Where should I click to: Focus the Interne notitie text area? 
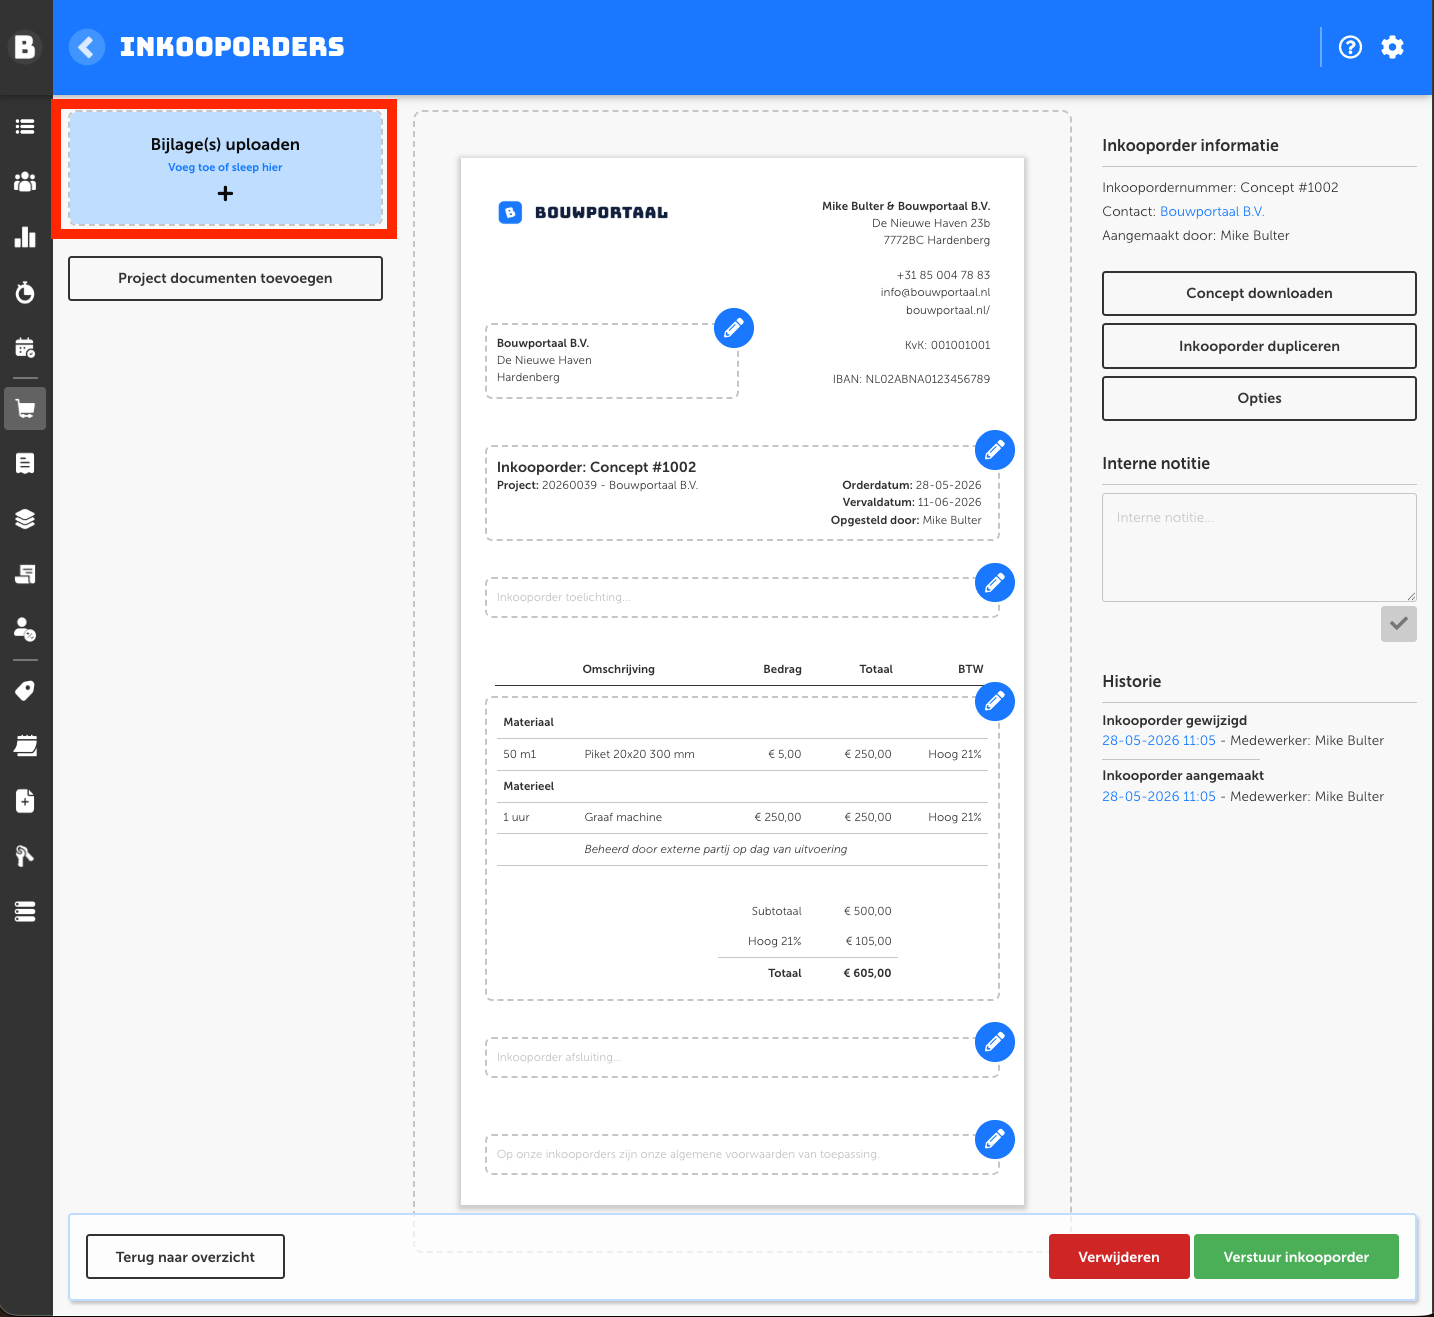(x=1259, y=547)
